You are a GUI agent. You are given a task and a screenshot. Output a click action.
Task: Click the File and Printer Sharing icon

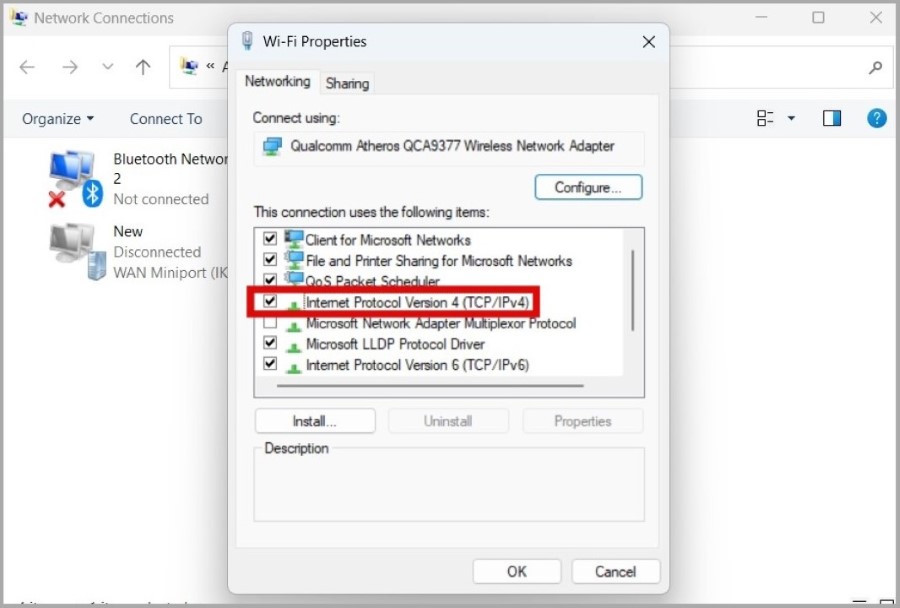coord(294,260)
